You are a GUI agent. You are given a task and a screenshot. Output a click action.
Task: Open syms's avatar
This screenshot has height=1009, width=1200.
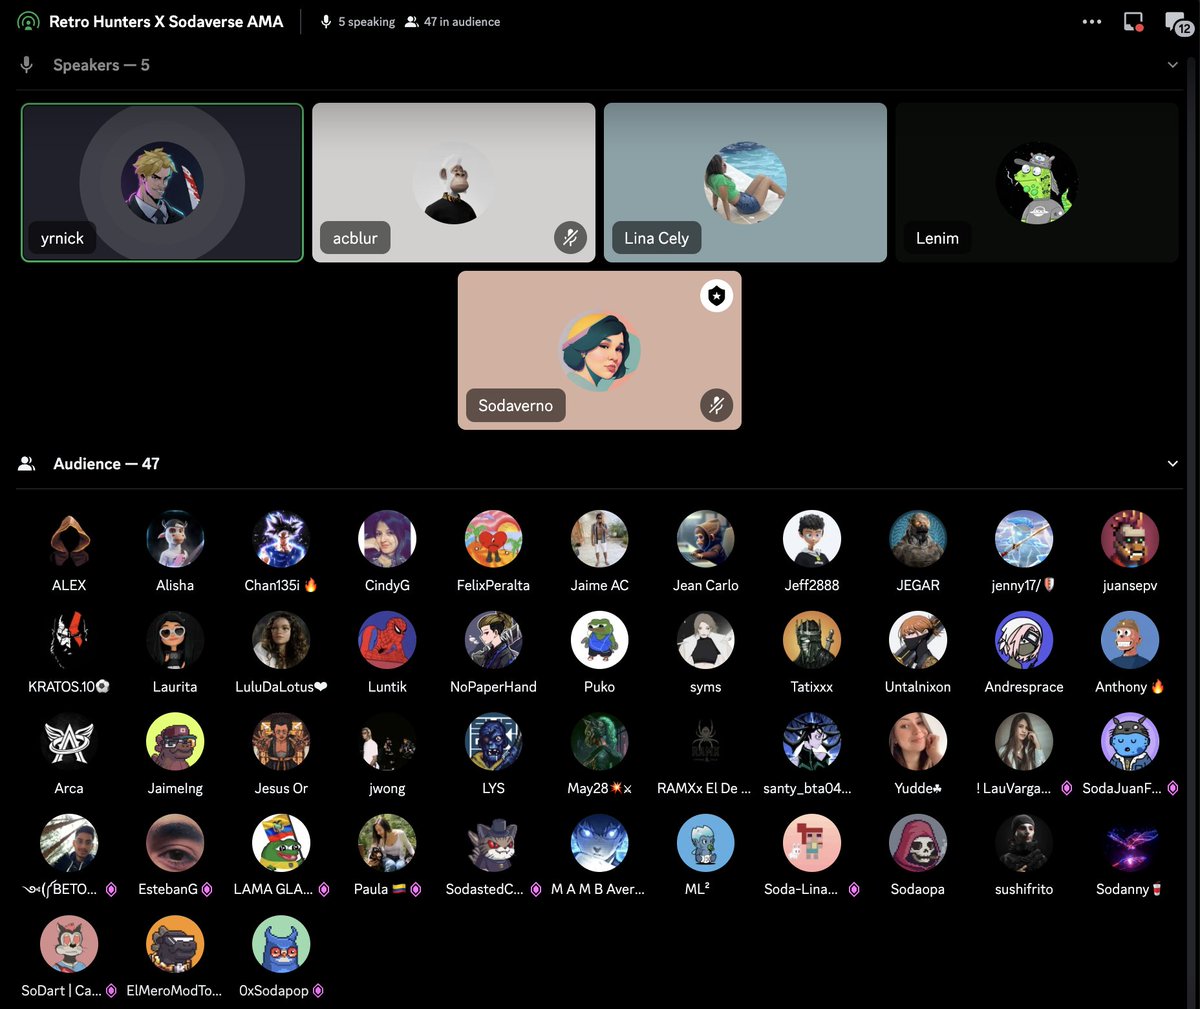click(x=705, y=640)
